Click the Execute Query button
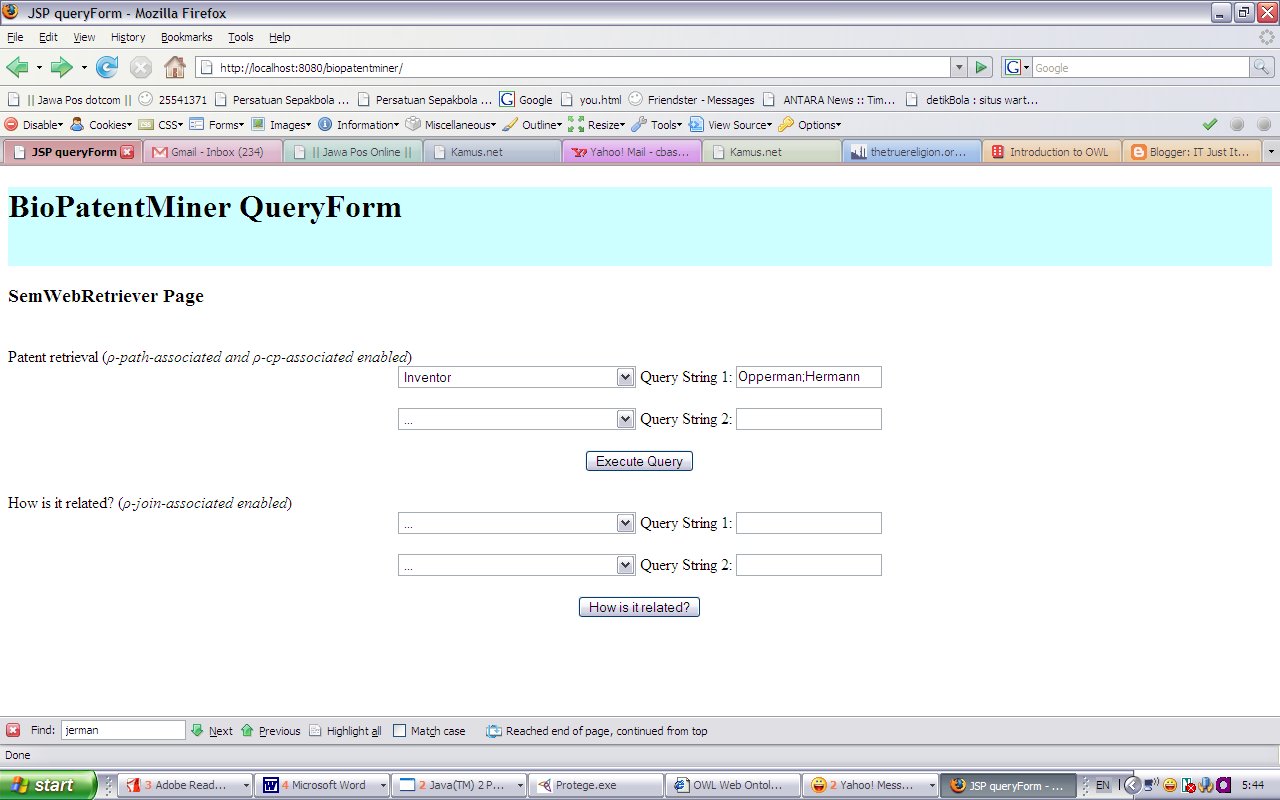Viewport: 1280px width, 800px height. [639, 461]
